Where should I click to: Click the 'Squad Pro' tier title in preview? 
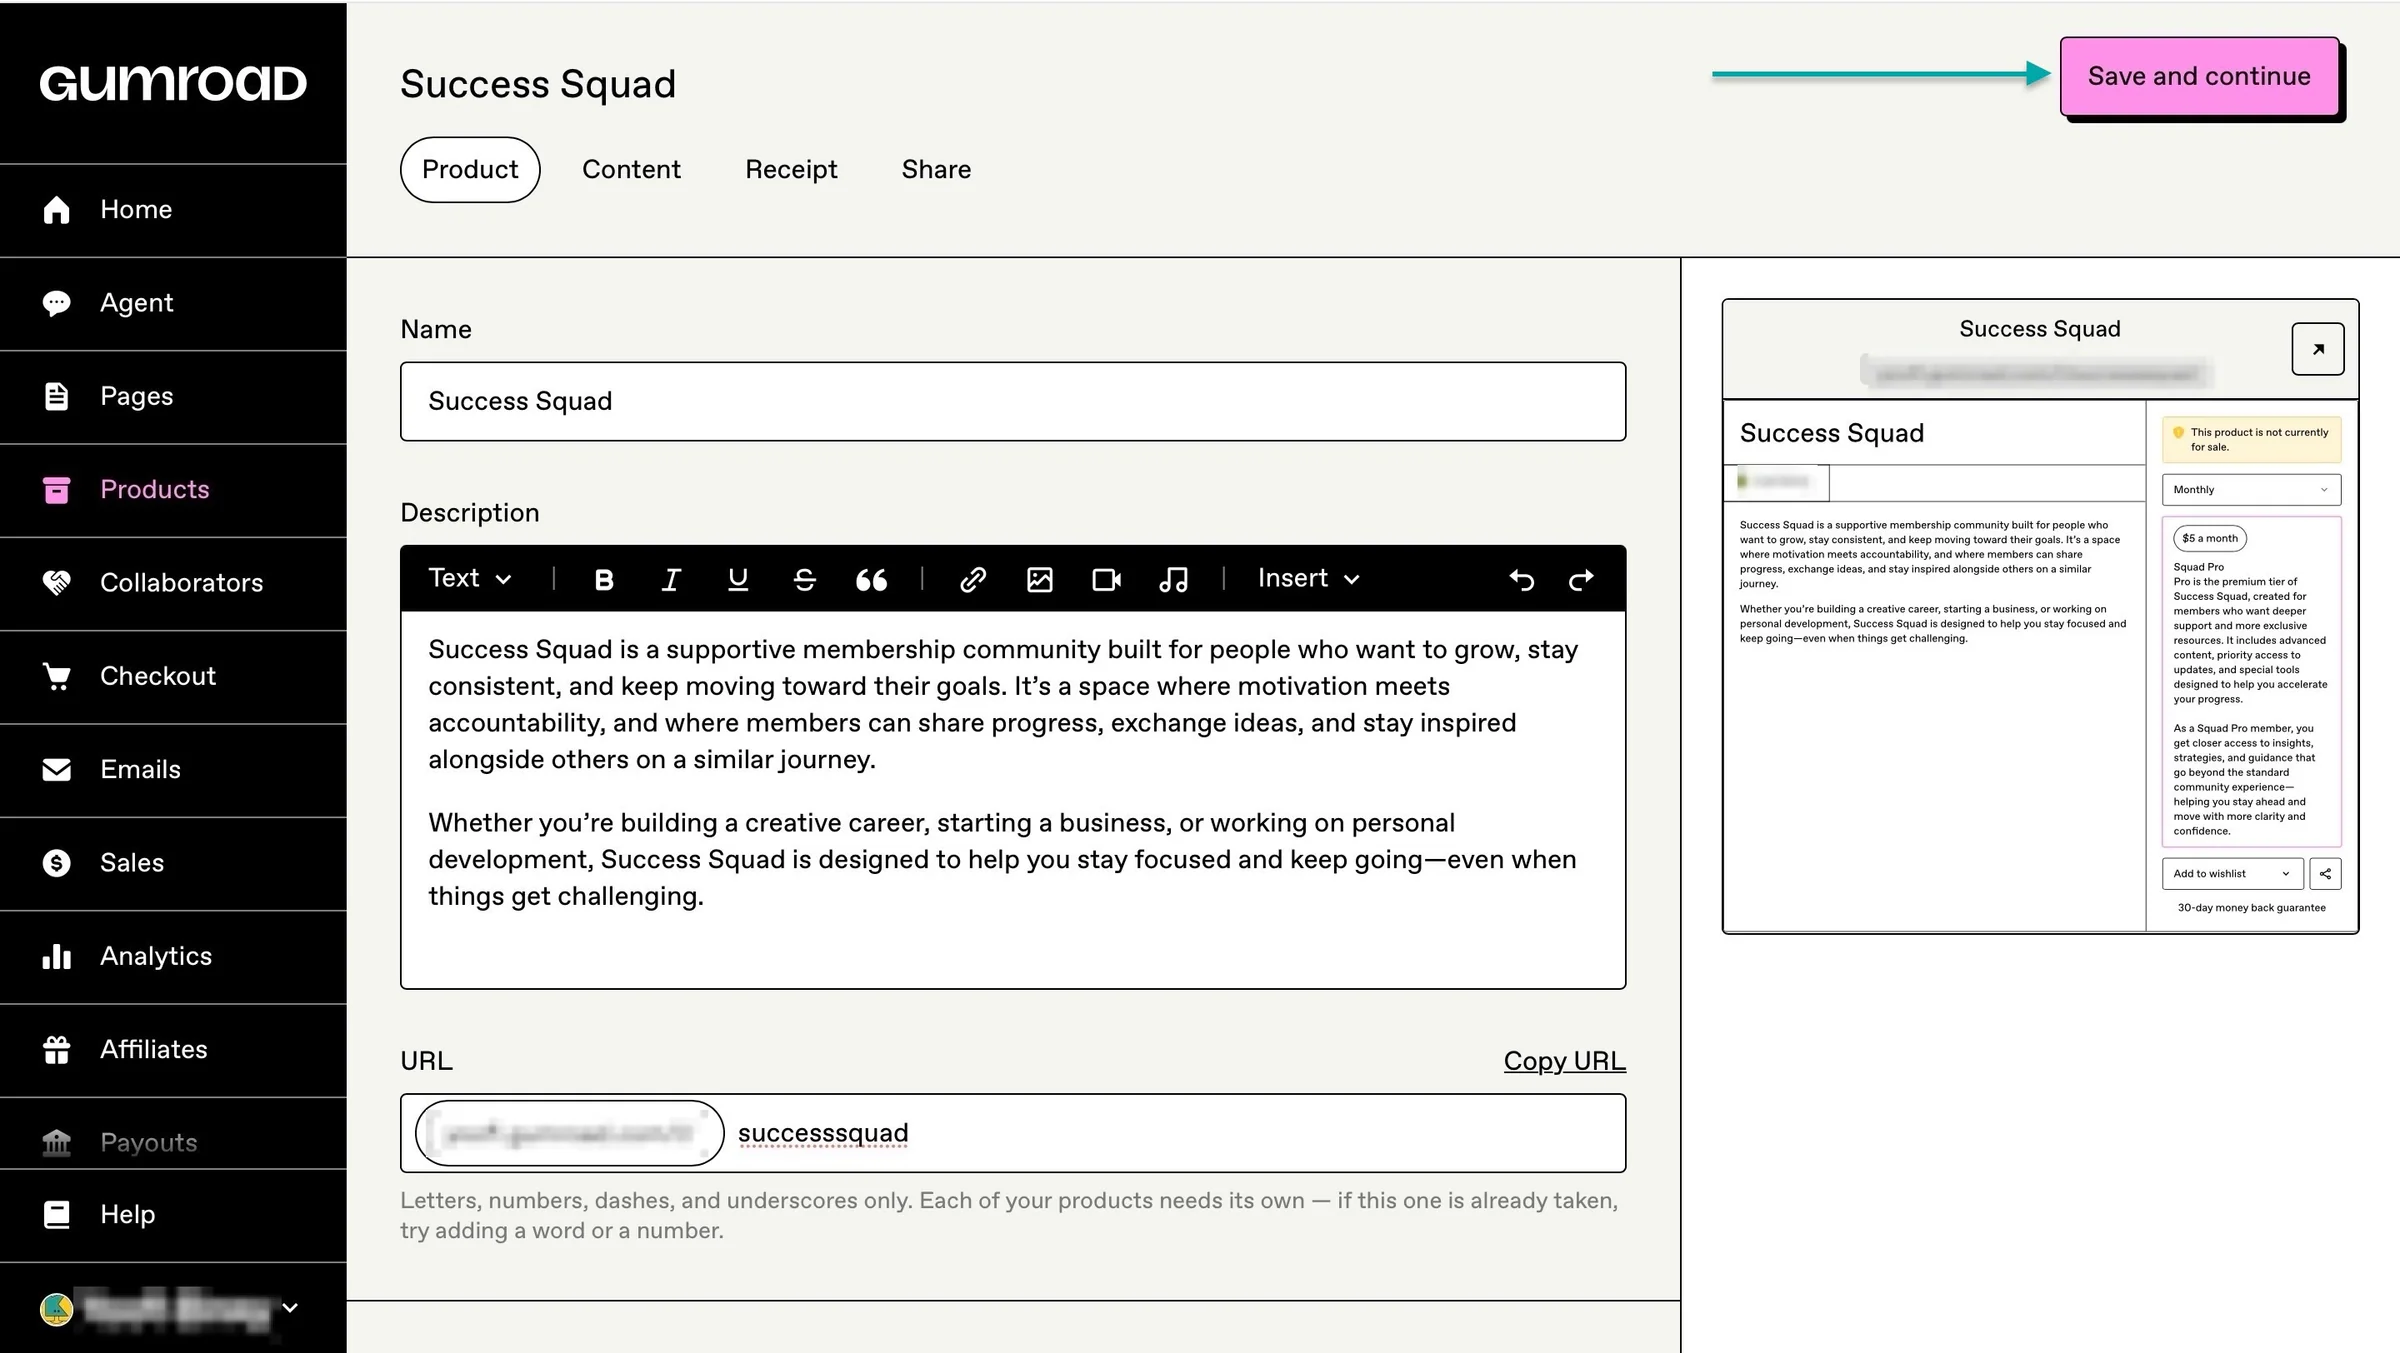click(2199, 567)
